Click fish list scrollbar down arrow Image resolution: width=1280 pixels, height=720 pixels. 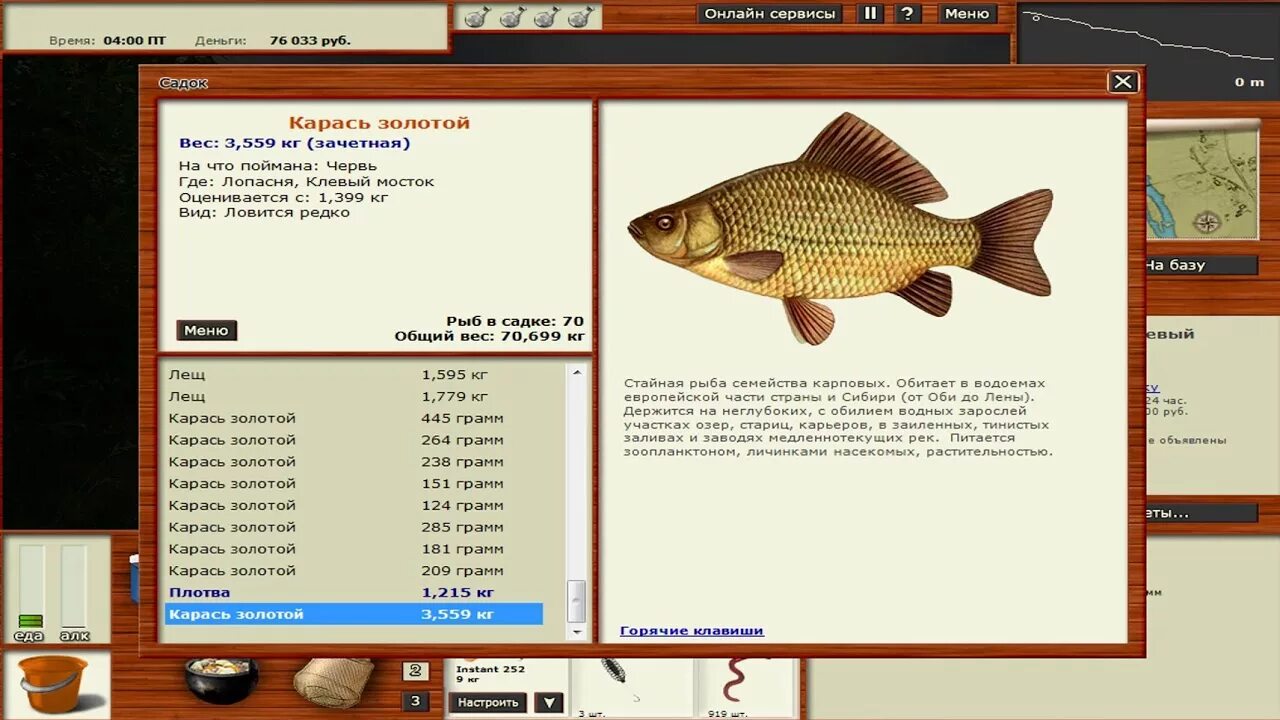[x=576, y=632]
